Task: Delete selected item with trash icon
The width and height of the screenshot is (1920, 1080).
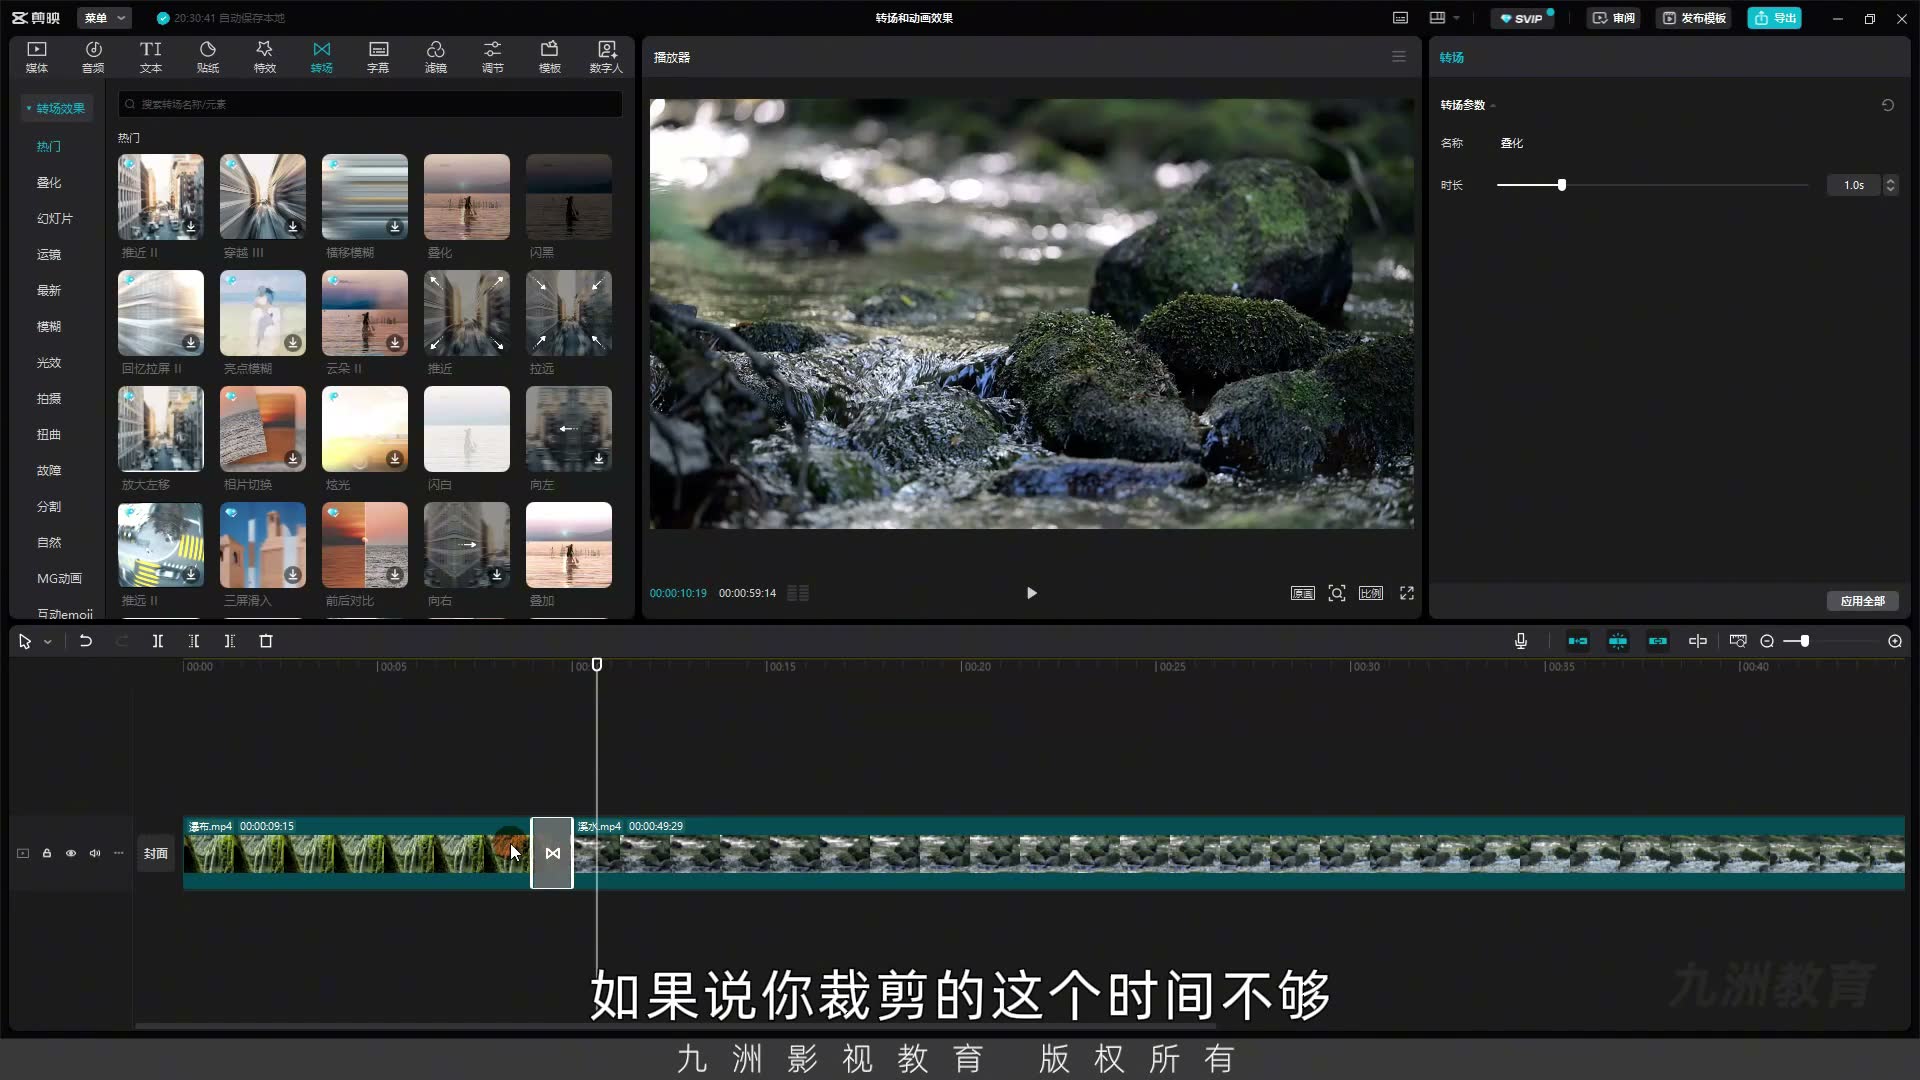Action: [266, 641]
